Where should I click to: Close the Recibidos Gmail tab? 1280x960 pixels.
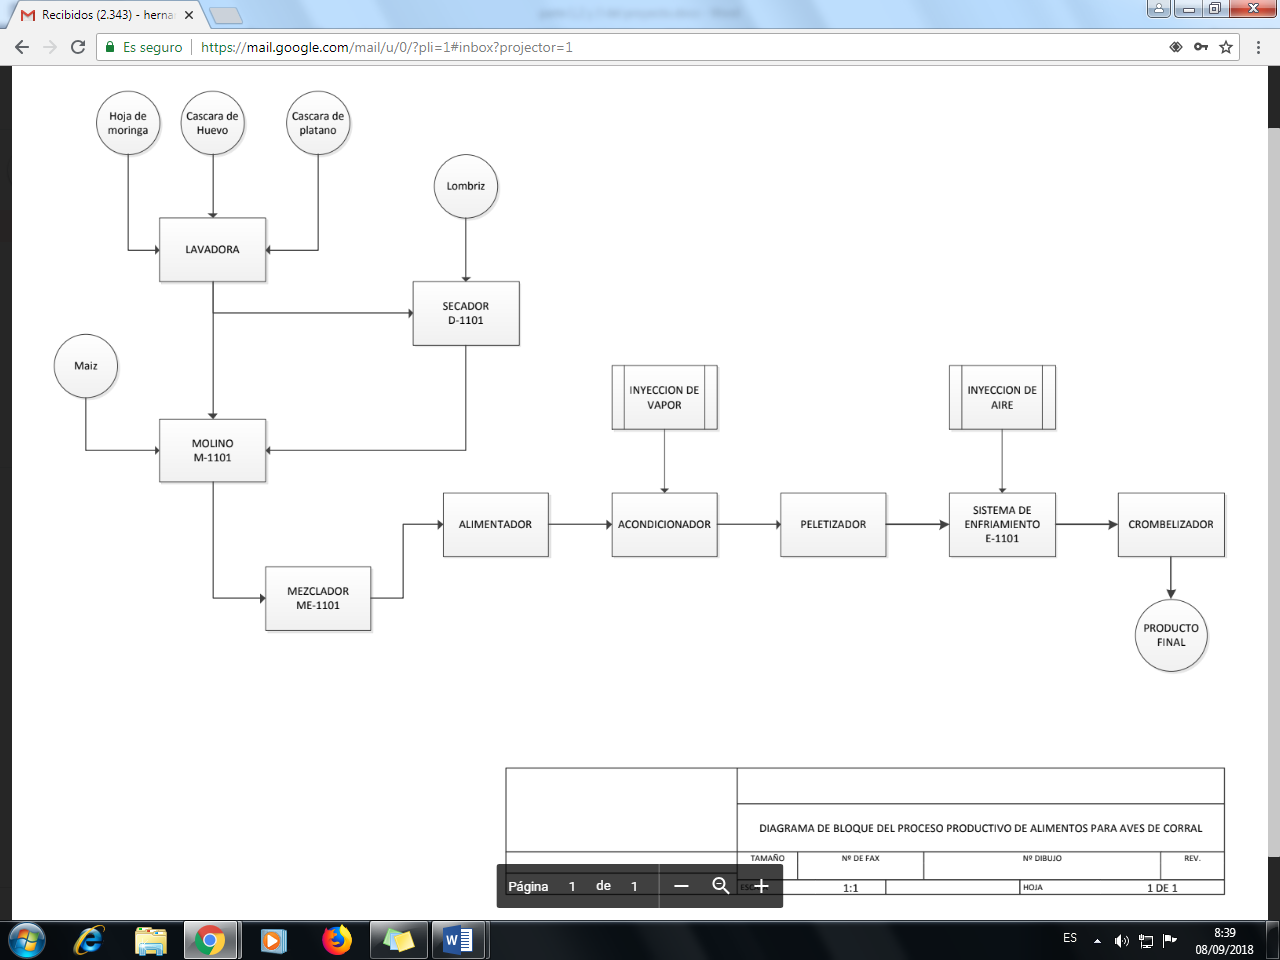(x=189, y=15)
